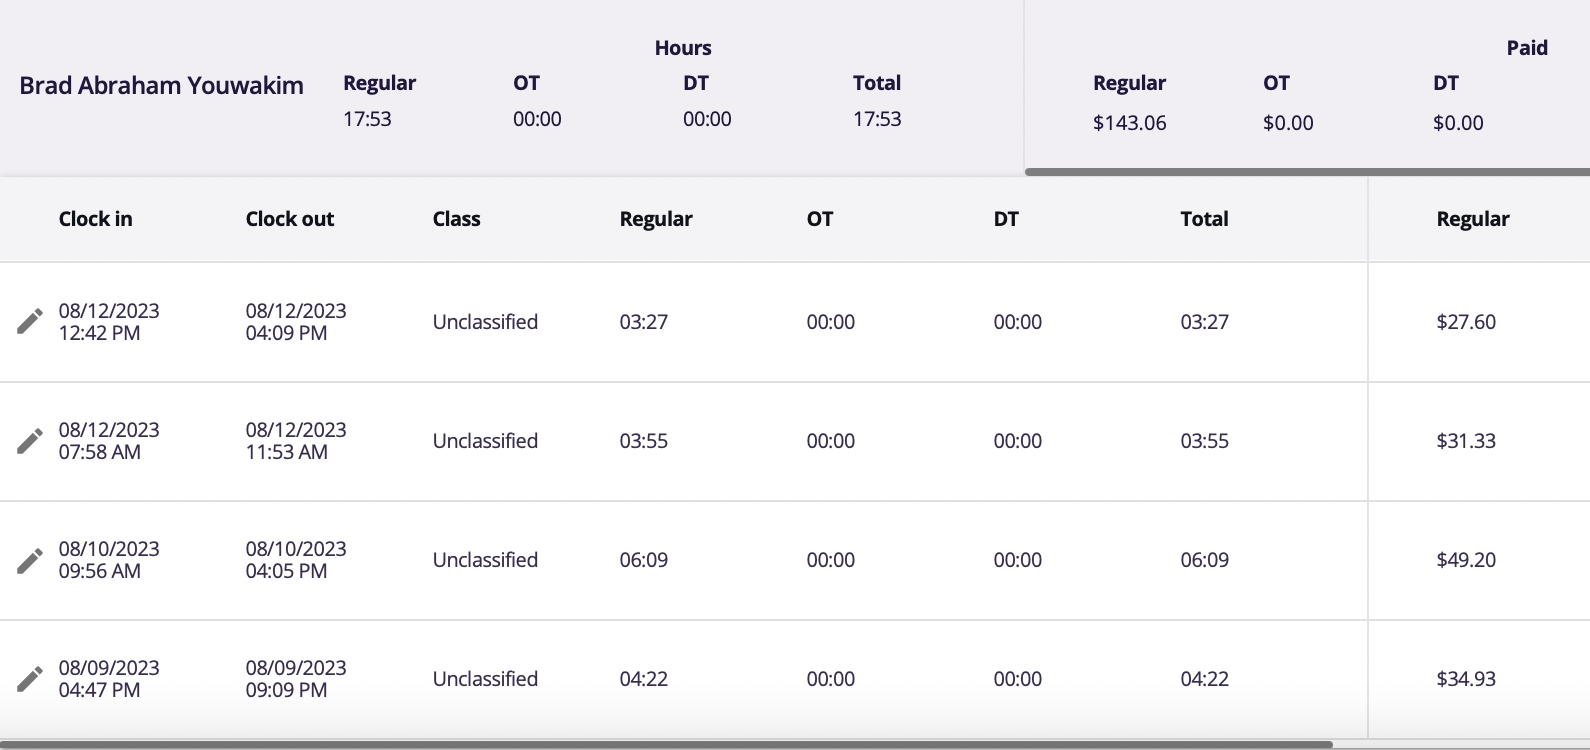This screenshot has width=1590, height=750.
Task: Open editor for 08/09/2023 04:47 PM shift
Action: click(x=30, y=679)
